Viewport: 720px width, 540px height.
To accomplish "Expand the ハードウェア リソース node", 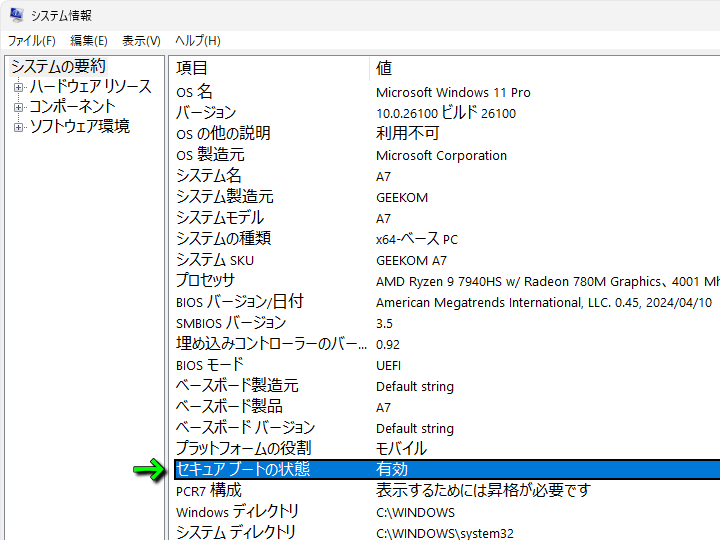I will [x=18, y=87].
